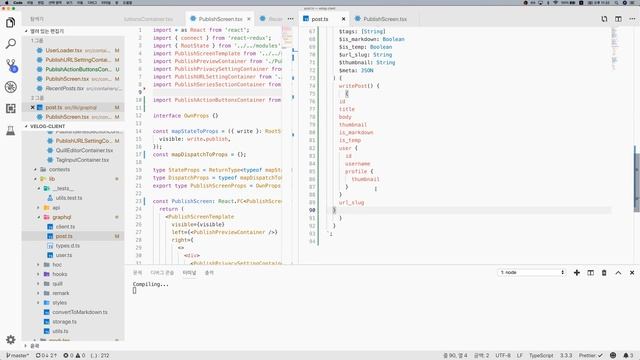Image resolution: width=640 pixels, height=360 pixels.
Task: Open notifications bell in status bar
Action: coord(628,356)
